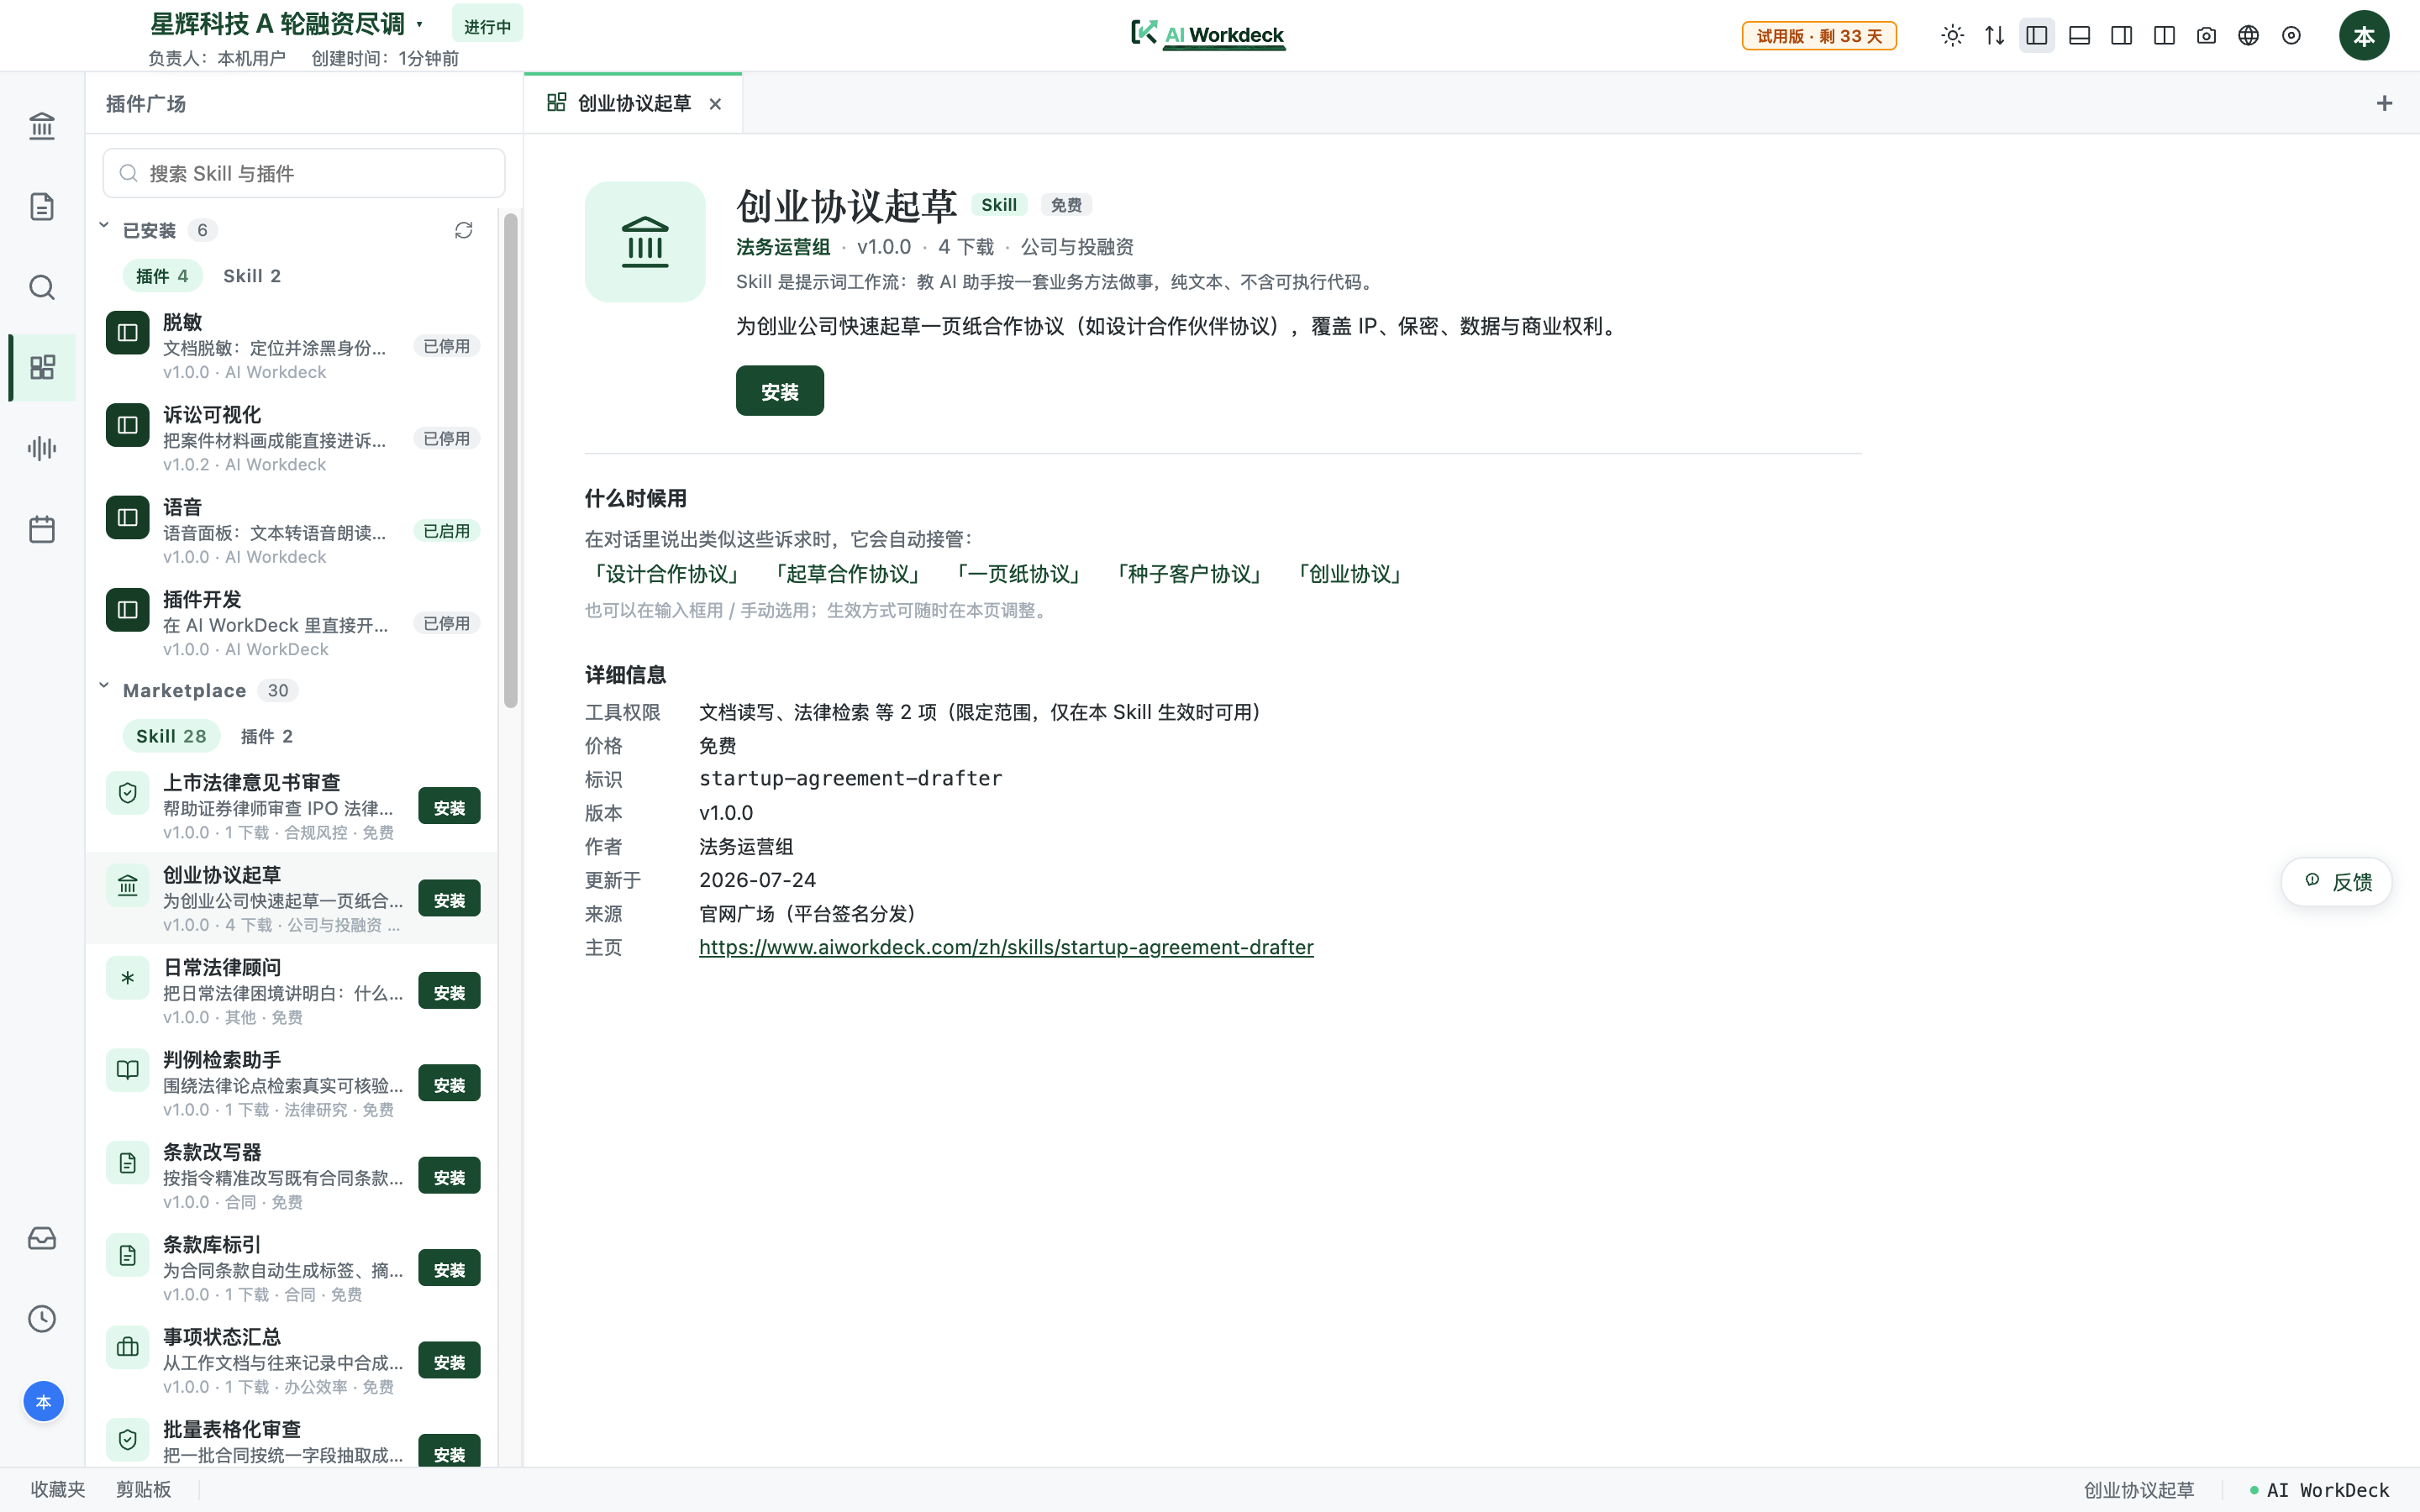Screen dimensions: 2420x1512
Task: Open the documents icon in left sidebar
Action: click(42, 207)
